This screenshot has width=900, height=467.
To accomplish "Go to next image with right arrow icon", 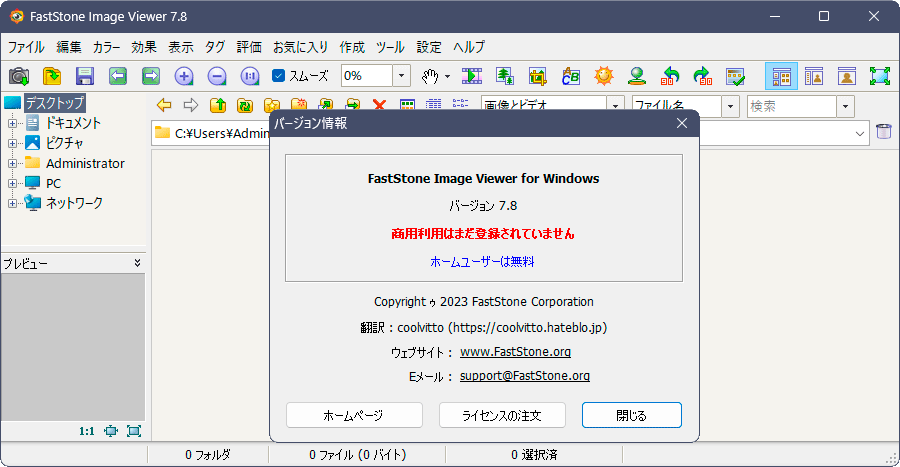I will pos(151,76).
